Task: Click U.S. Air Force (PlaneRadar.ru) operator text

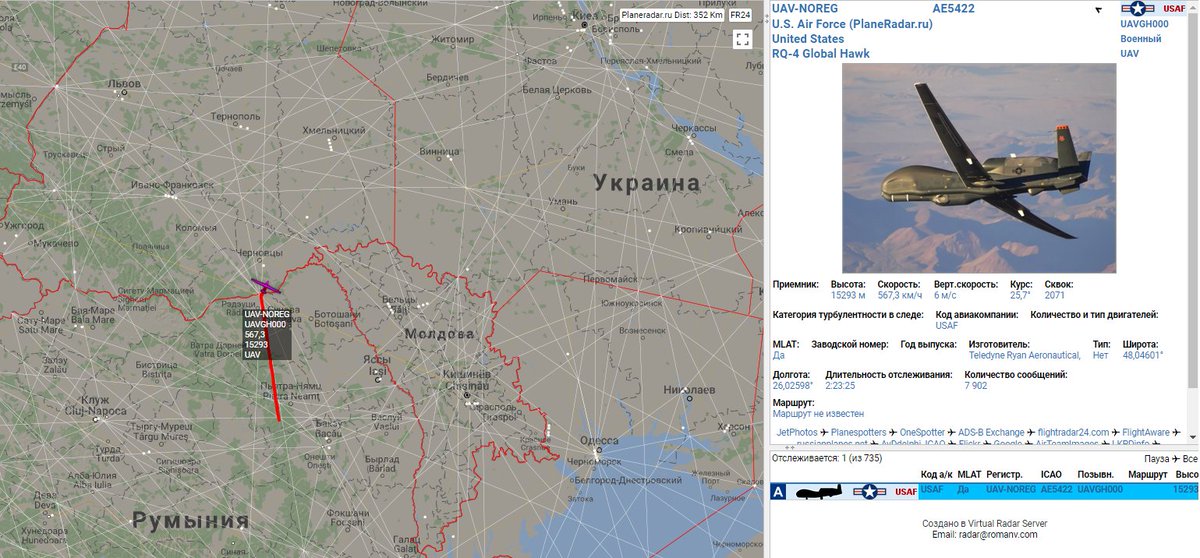Action: click(852, 24)
